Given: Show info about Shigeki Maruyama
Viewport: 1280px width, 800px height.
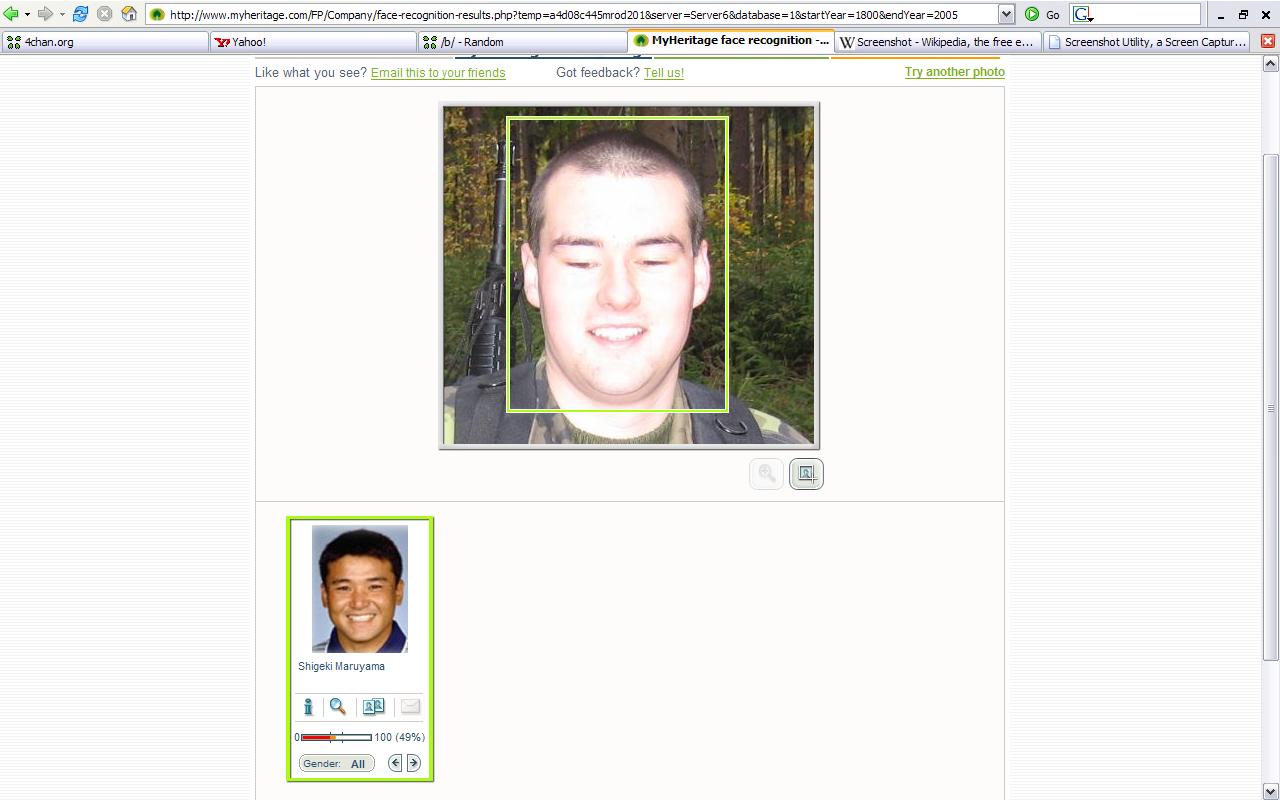Looking at the screenshot, I should (308, 707).
